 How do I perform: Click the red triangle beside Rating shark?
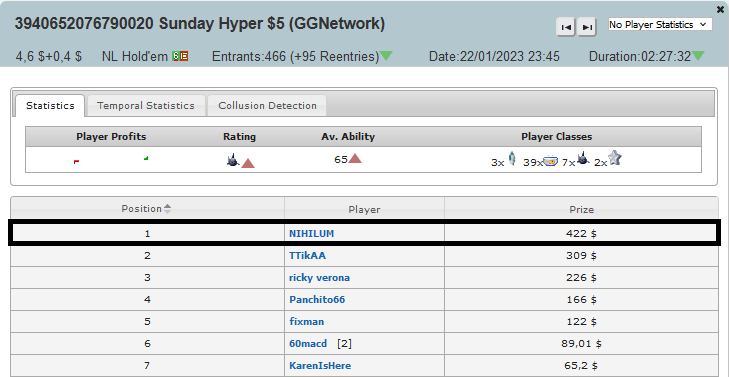point(248,163)
